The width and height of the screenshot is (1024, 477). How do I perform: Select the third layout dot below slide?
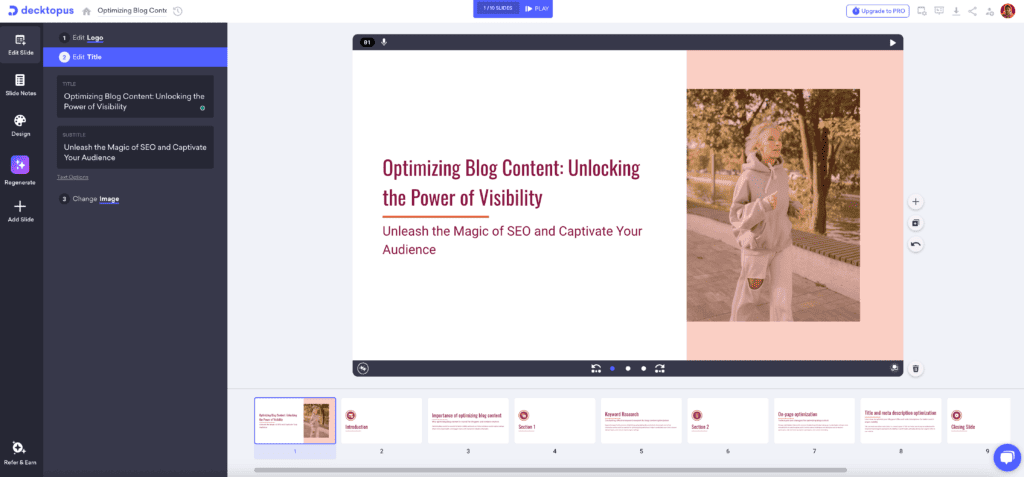[644, 369]
